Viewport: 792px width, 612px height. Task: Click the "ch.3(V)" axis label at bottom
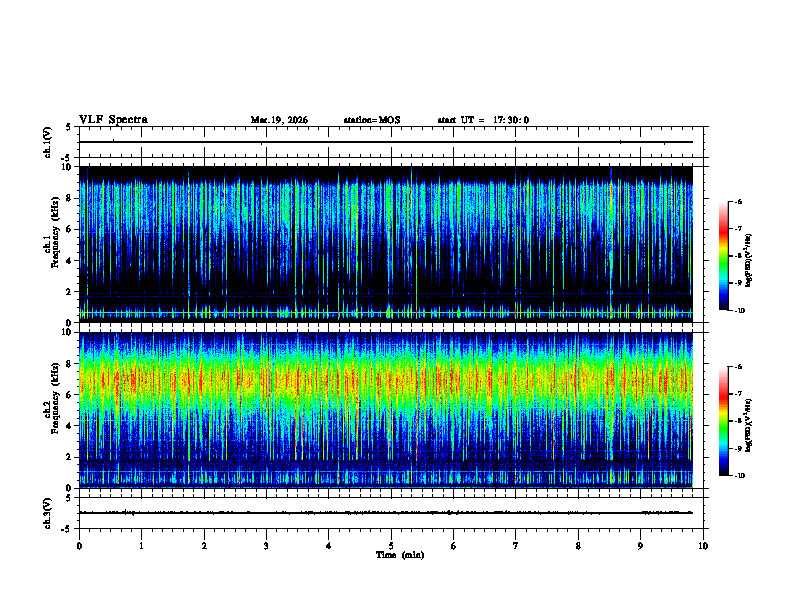click(48, 513)
